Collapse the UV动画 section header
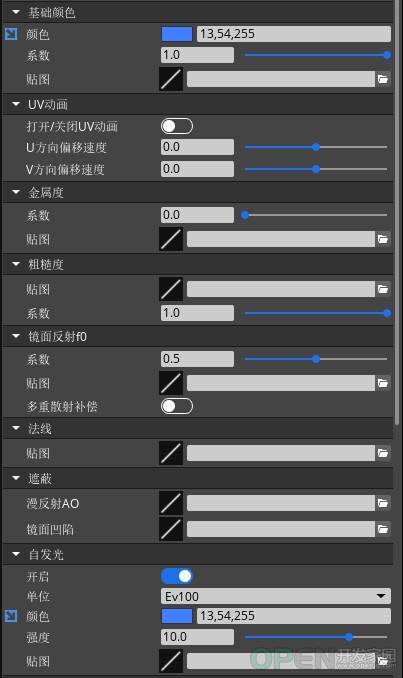The image size is (403, 678). tap(16, 104)
